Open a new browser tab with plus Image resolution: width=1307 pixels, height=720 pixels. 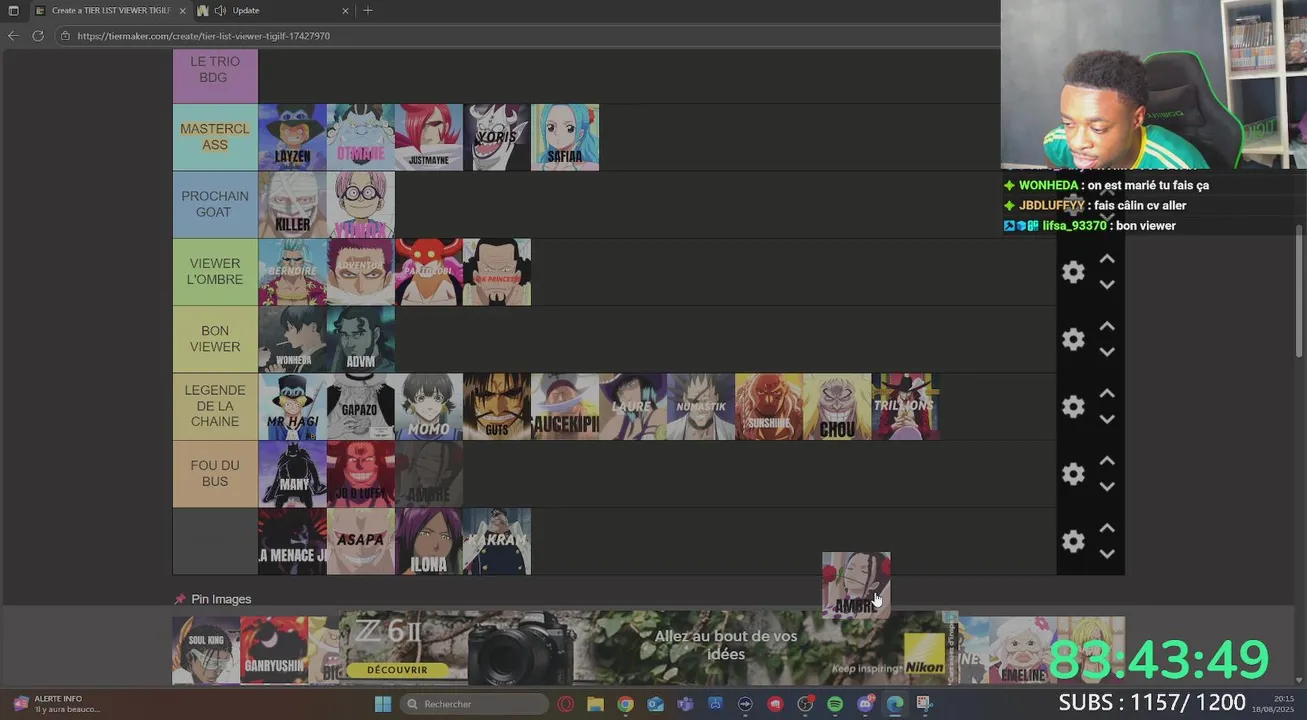point(368,10)
